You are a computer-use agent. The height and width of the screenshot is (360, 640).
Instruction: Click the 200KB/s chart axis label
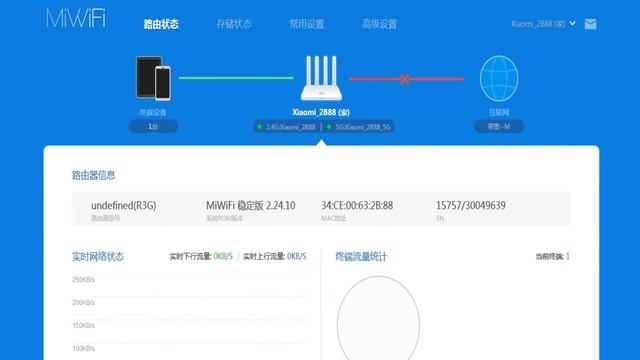(84, 302)
